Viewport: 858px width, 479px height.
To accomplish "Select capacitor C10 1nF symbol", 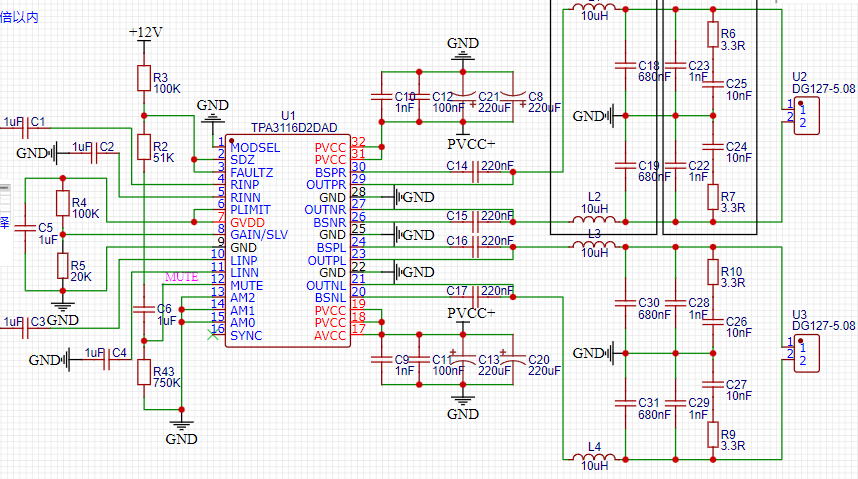I will pos(381,97).
